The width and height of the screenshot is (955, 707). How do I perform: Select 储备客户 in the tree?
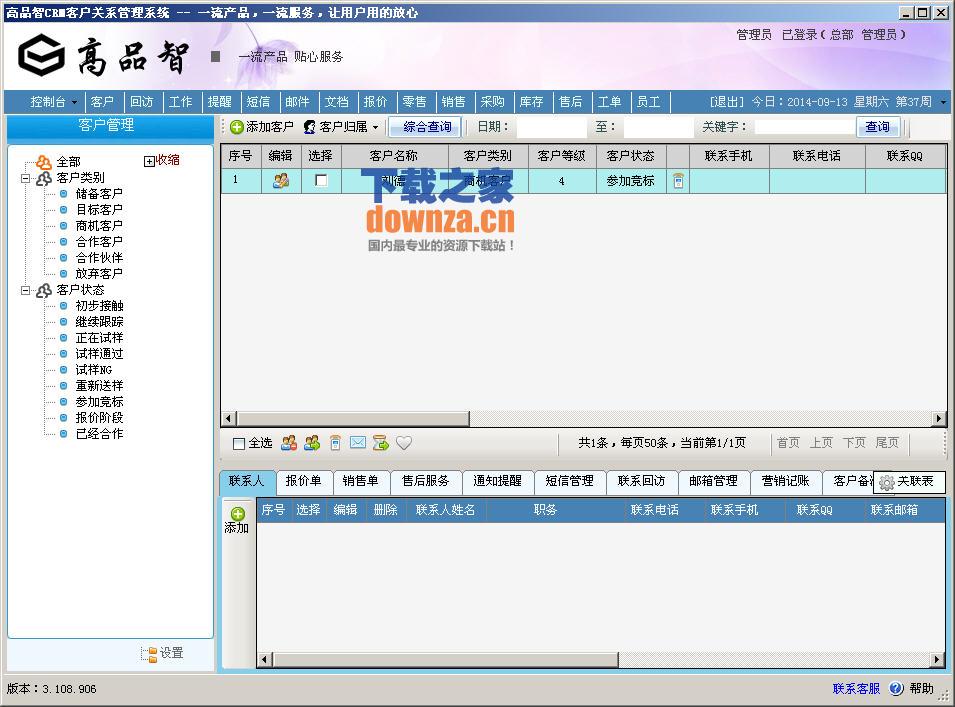(99, 194)
